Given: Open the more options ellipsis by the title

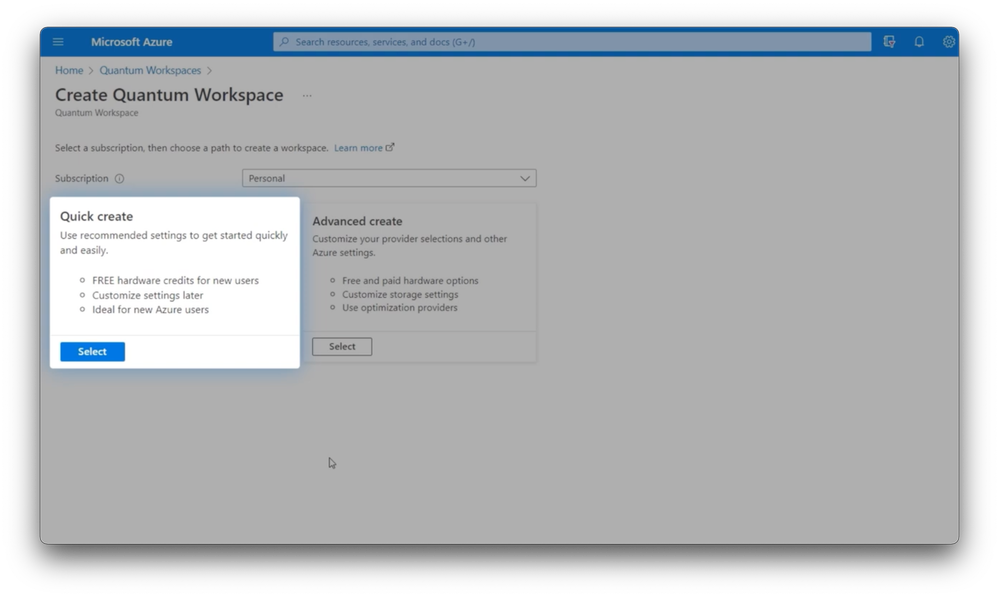Looking at the screenshot, I should pos(307,96).
